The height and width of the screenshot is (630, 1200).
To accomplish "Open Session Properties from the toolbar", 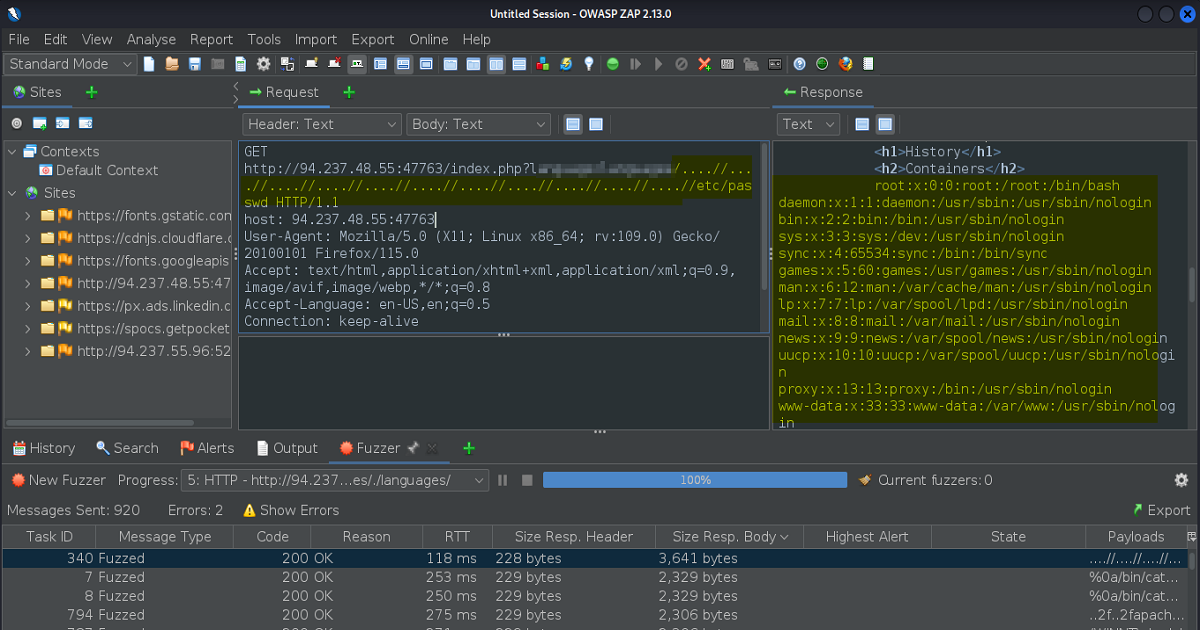I will 241,64.
